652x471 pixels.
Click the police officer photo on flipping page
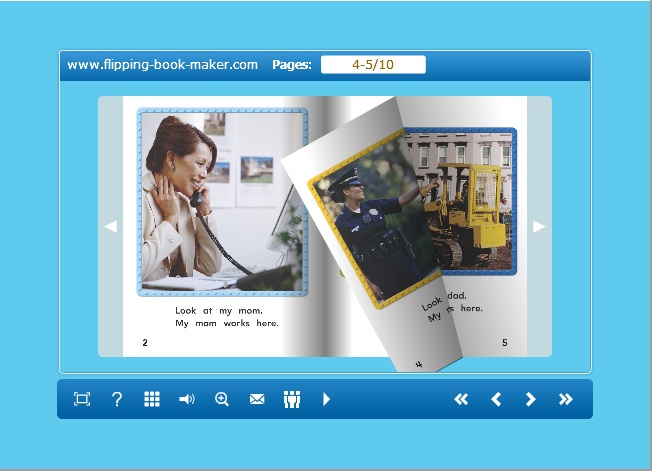[374, 220]
